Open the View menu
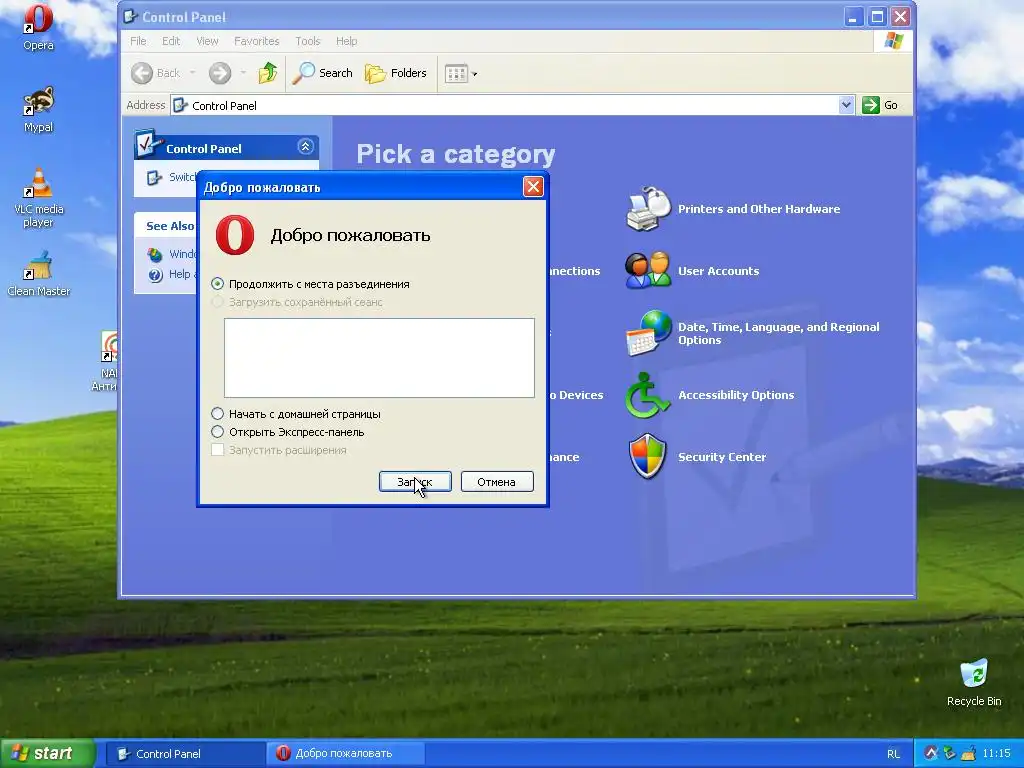 pos(207,41)
